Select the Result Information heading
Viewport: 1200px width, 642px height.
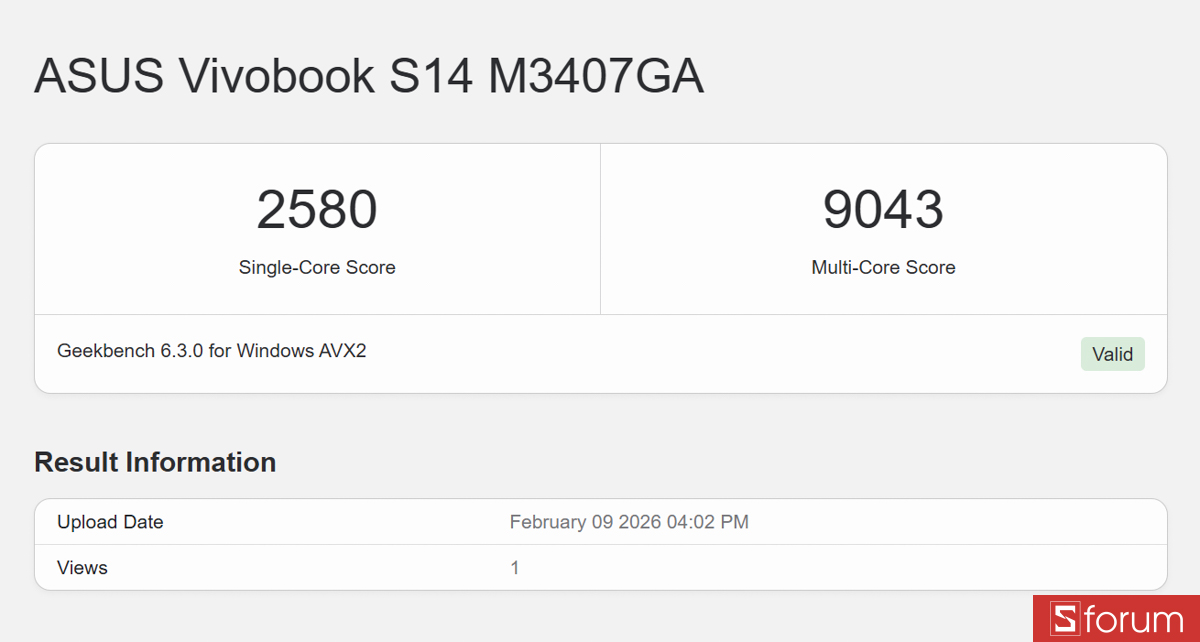click(155, 462)
